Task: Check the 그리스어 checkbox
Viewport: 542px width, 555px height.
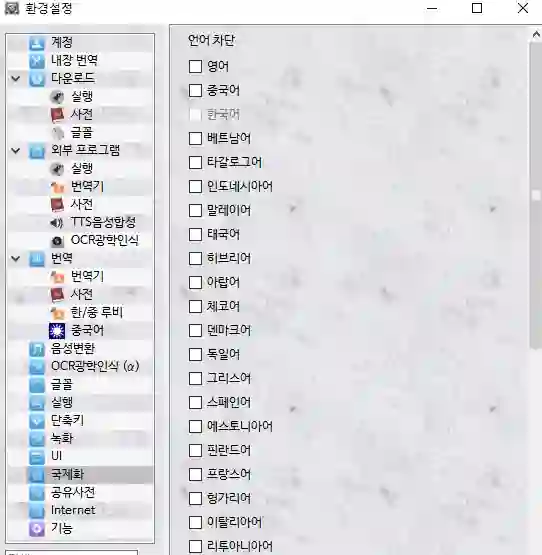Action: [x=195, y=378]
